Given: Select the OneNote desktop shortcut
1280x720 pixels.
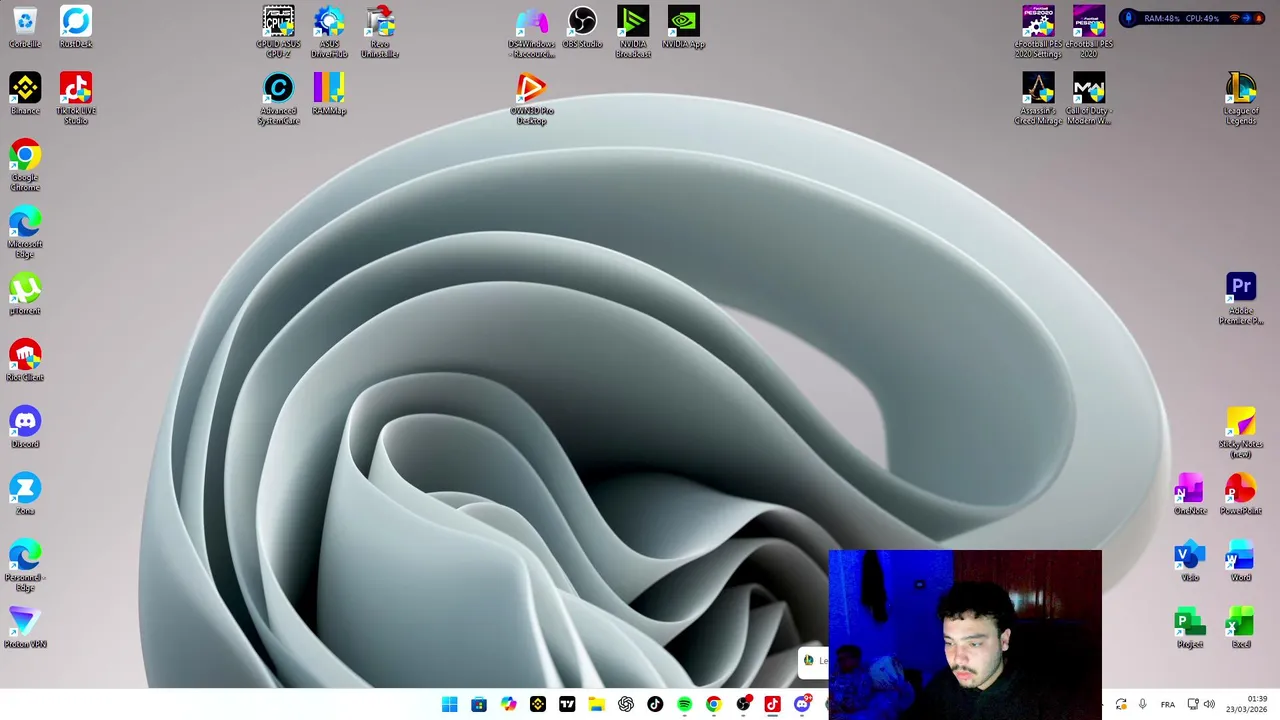Looking at the screenshot, I should coord(1190,494).
